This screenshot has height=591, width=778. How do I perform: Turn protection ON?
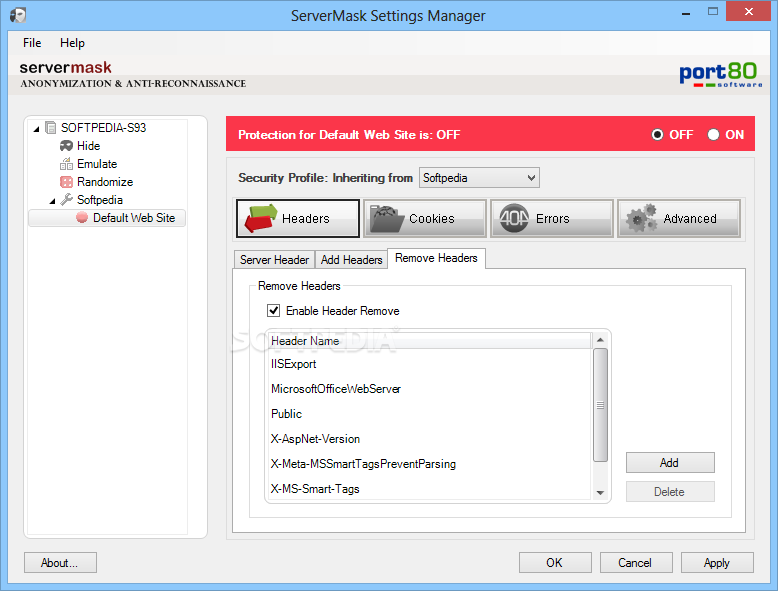point(713,134)
